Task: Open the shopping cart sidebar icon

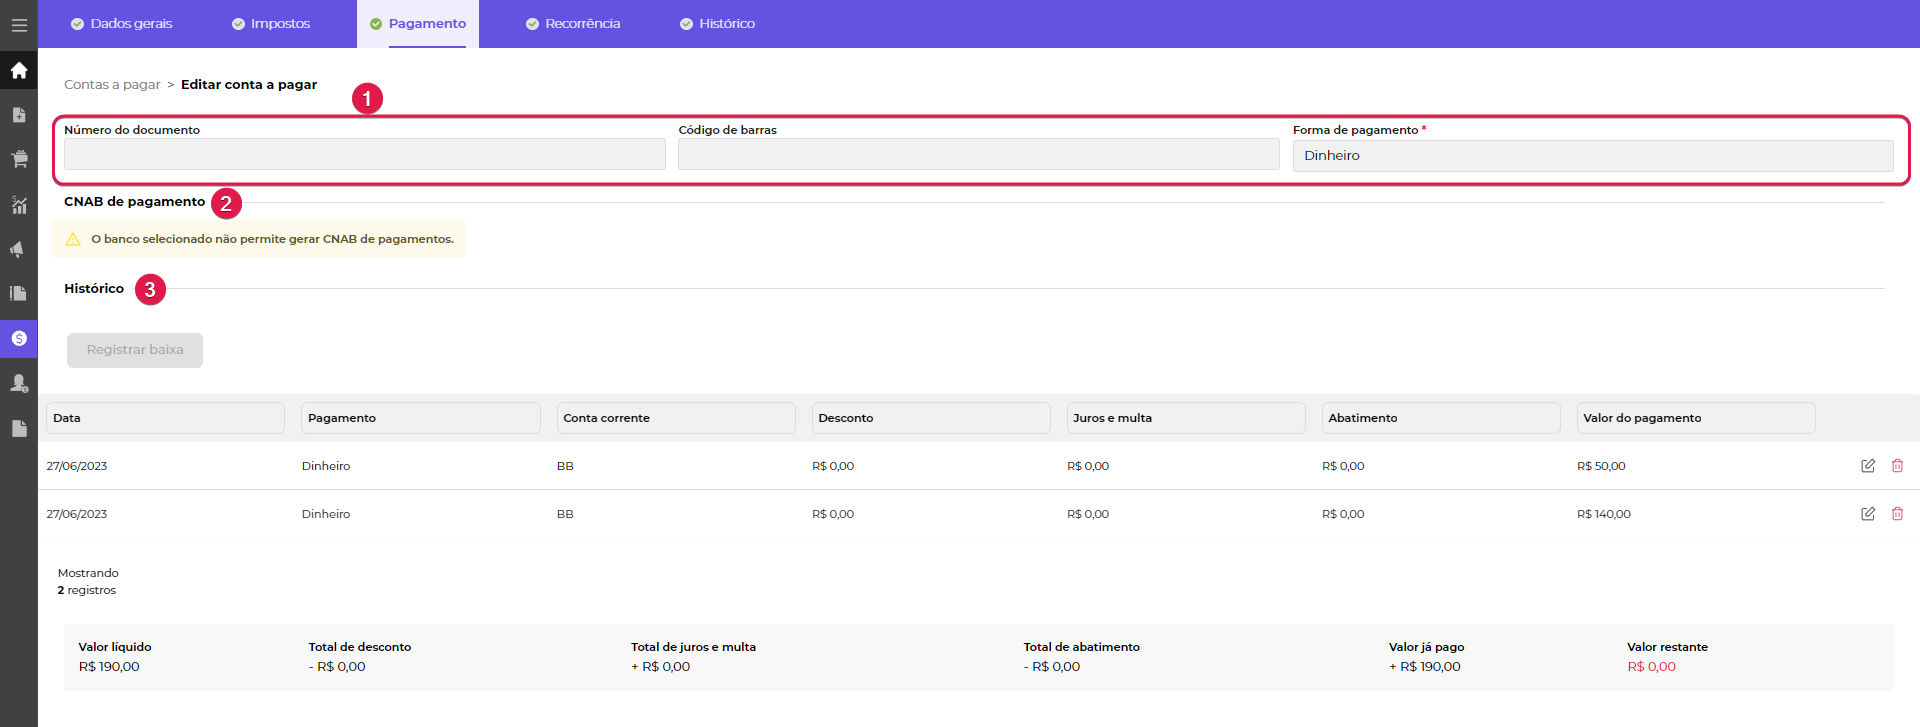Action: pos(19,159)
